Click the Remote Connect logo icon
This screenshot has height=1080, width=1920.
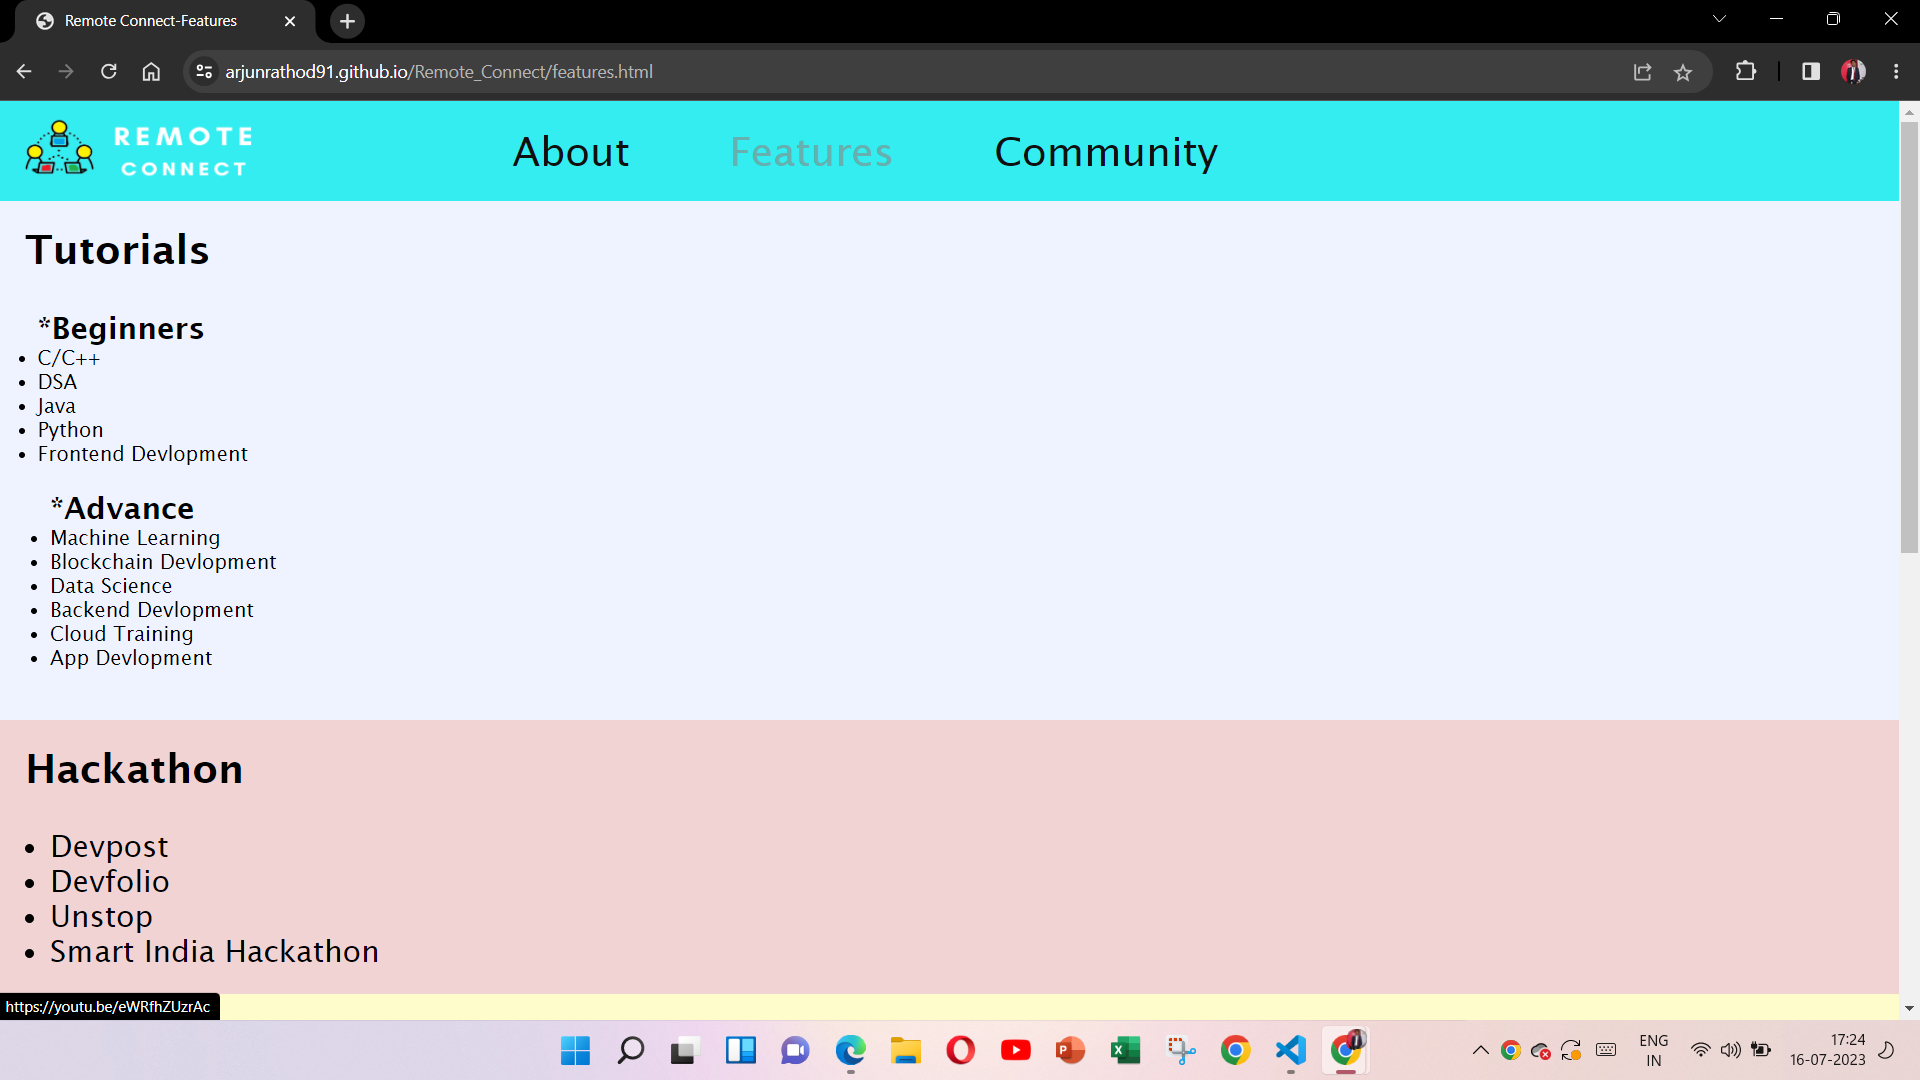pyautogui.click(x=60, y=150)
